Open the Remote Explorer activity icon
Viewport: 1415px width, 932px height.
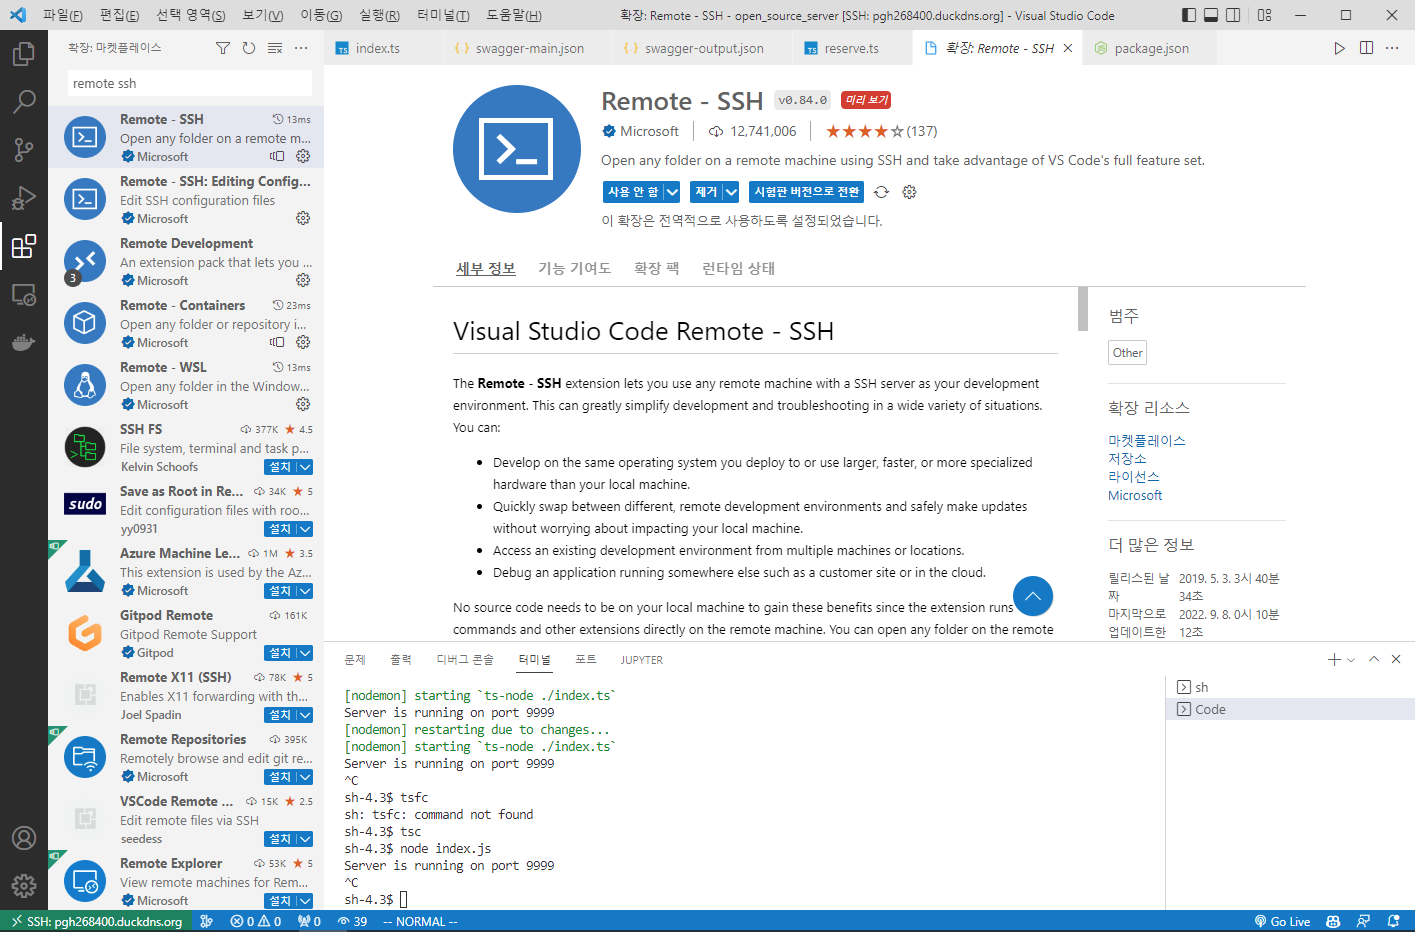24,295
